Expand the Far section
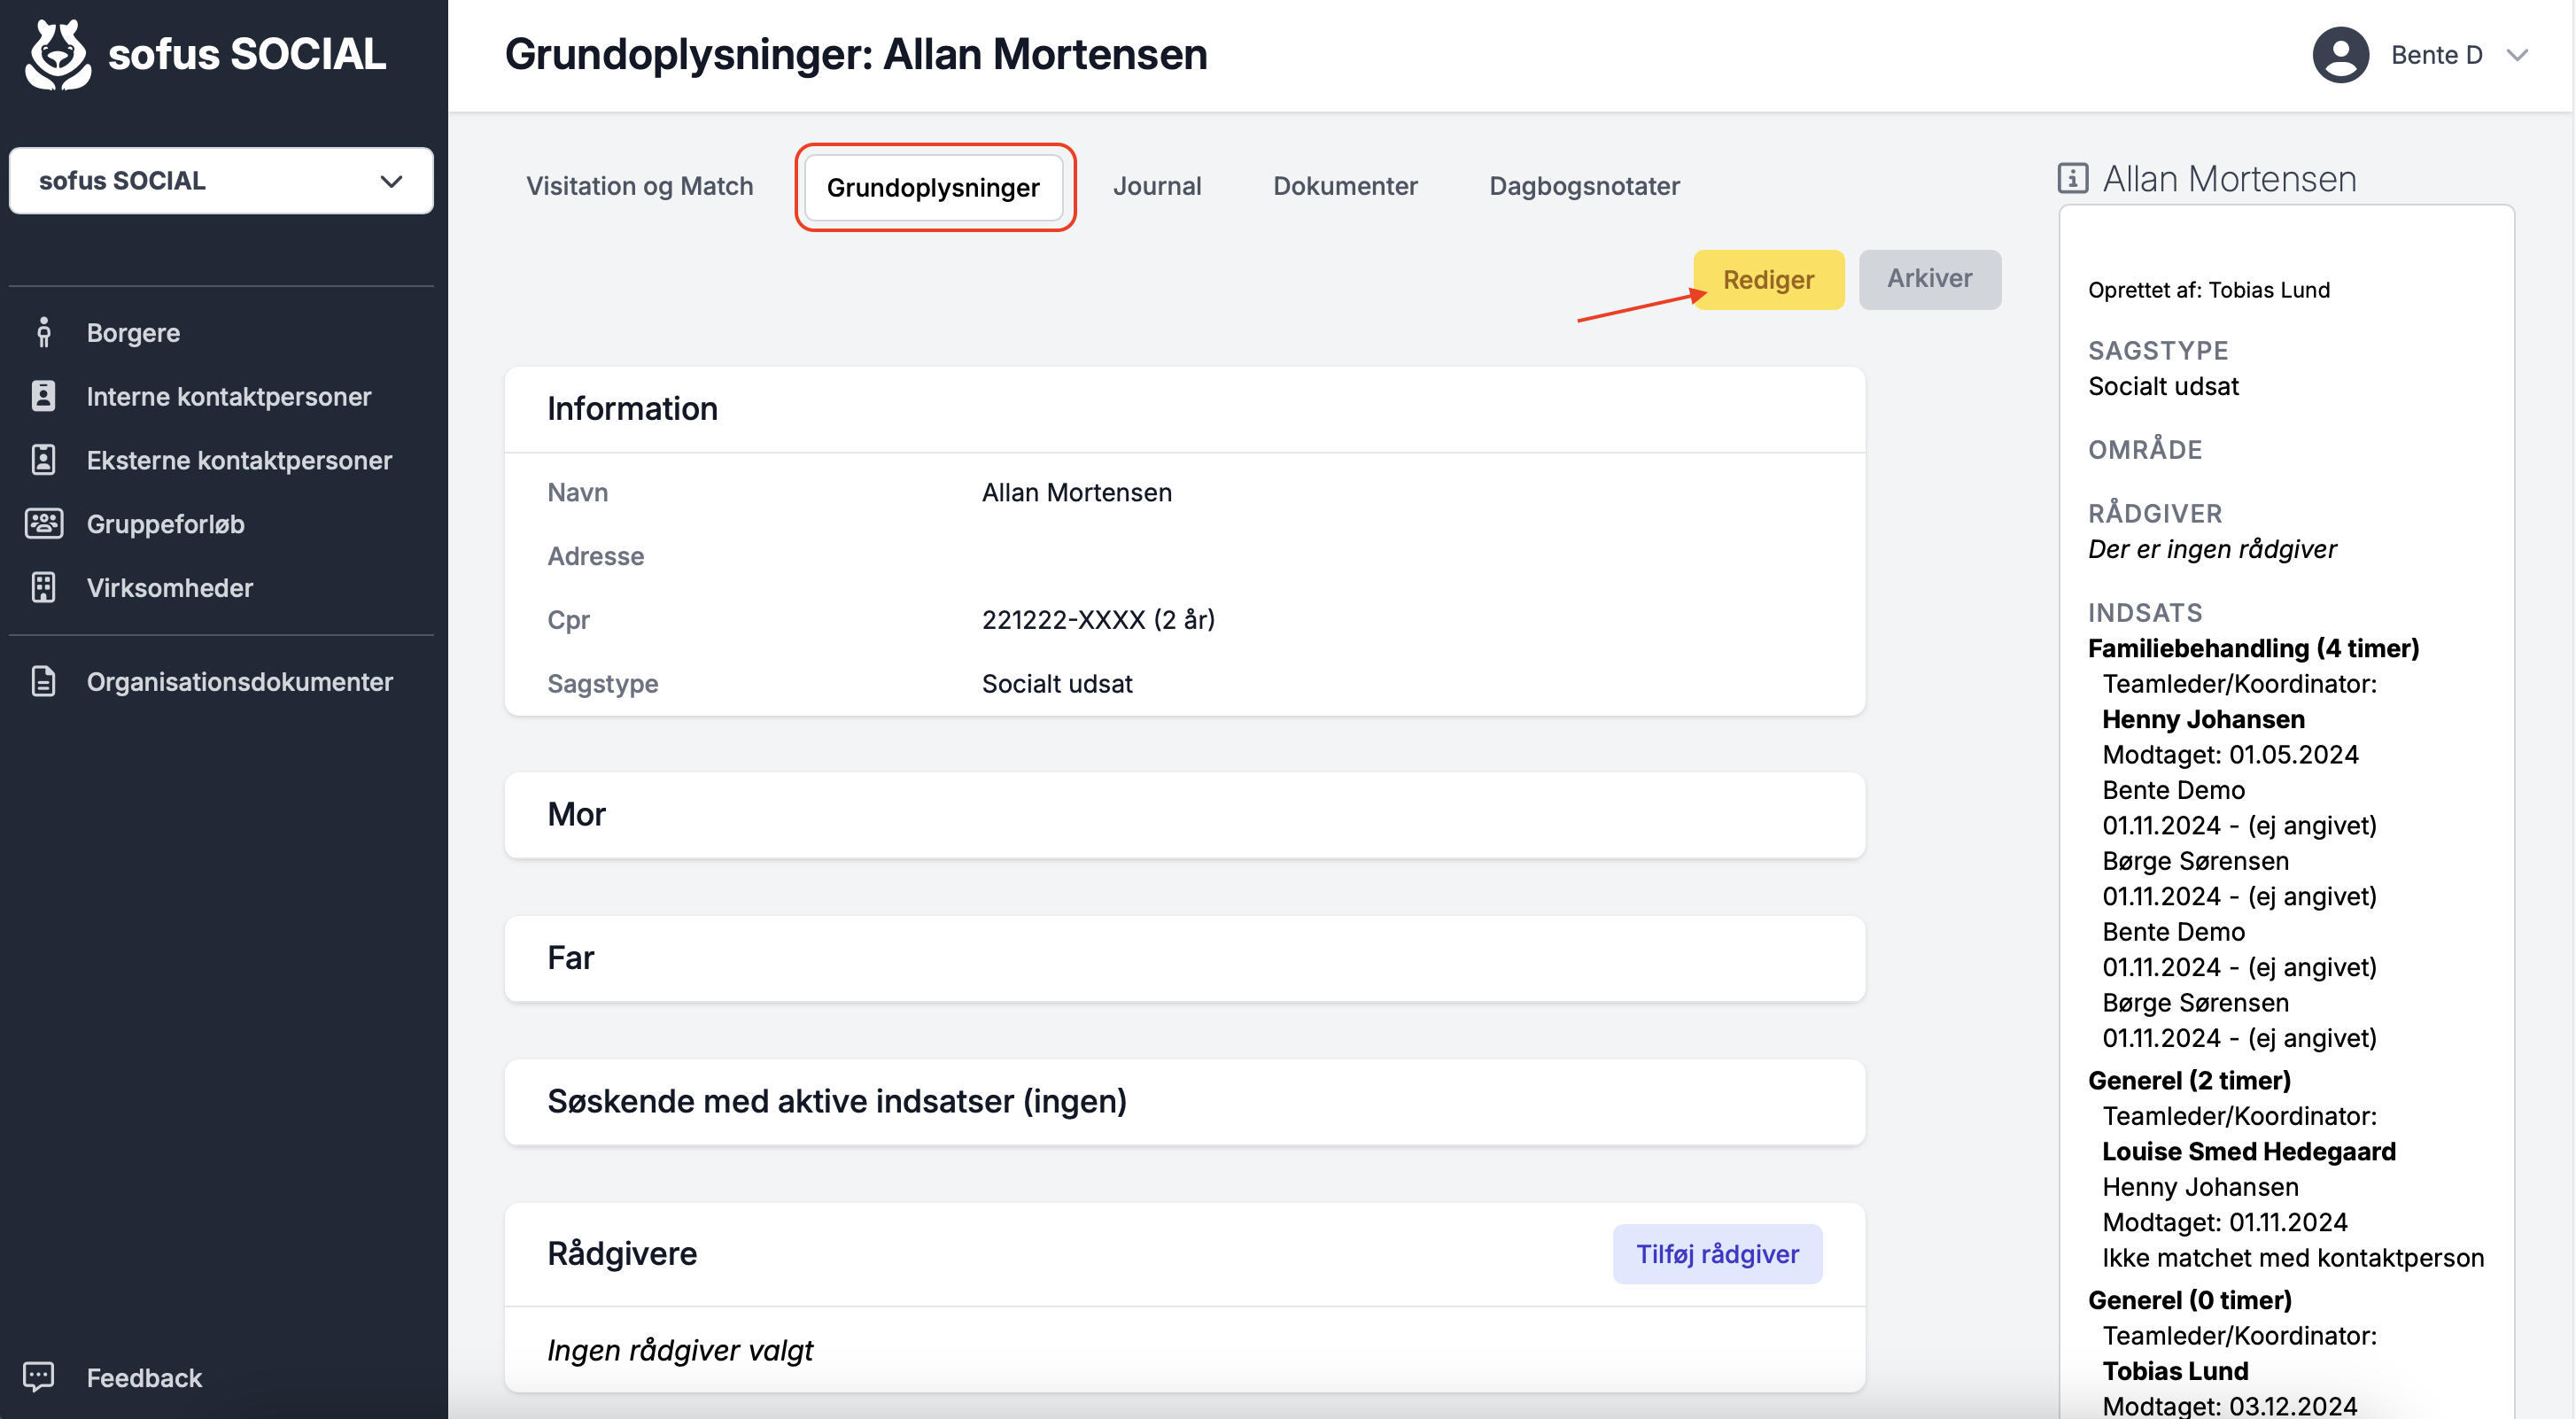This screenshot has width=2576, height=1419. pyautogui.click(x=1184, y=958)
